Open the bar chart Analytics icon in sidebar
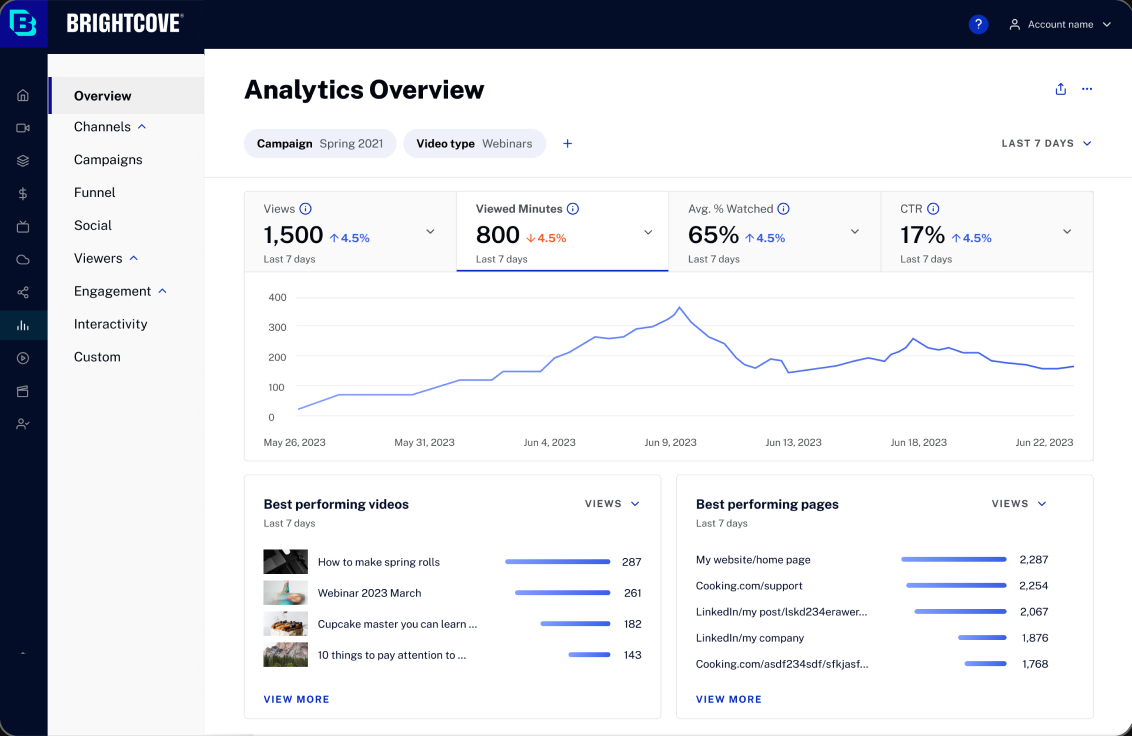1132x736 pixels. pyautogui.click(x=23, y=326)
